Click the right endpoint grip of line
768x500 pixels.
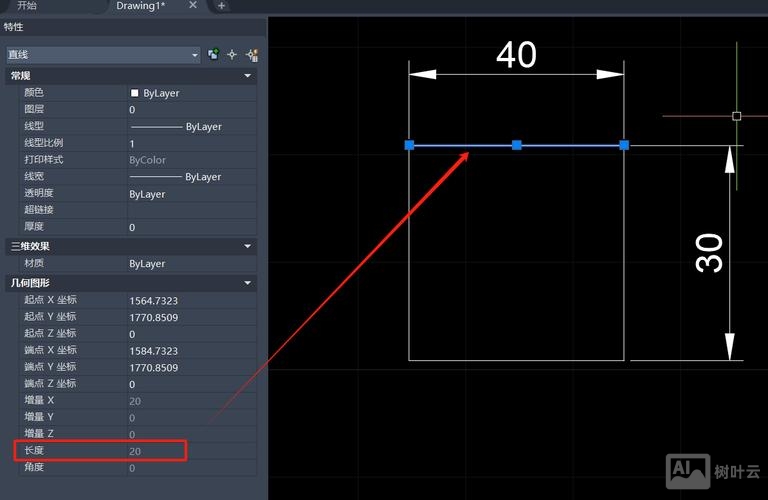coord(624,145)
